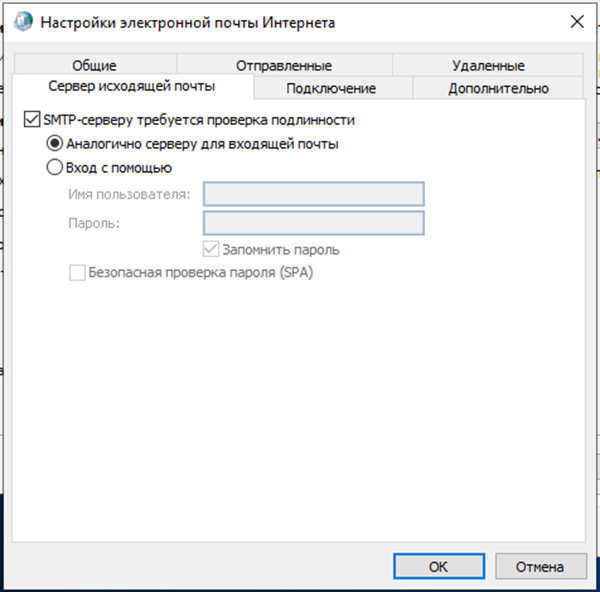Click the Имя пользователя input field
The height and width of the screenshot is (592, 600).
tap(314, 194)
